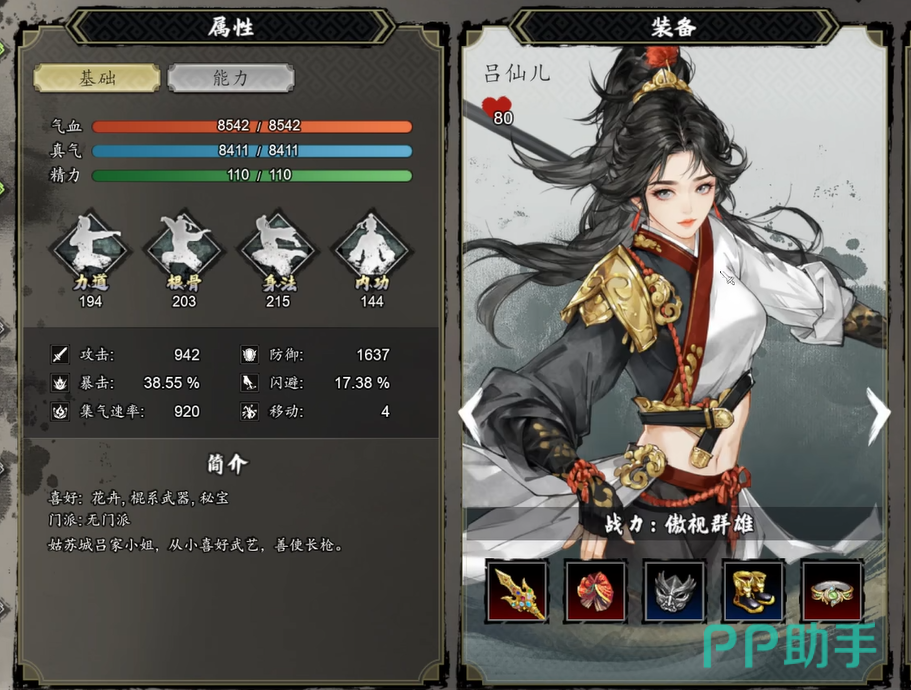Select the silver mask armor slot
The image size is (911, 690).
click(674, 592)
